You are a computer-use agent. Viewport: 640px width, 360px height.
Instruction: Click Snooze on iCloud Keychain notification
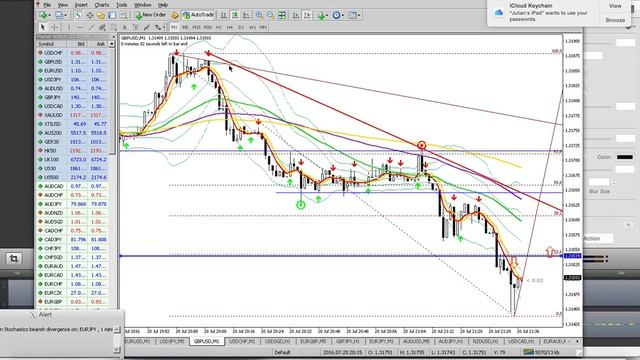coord(615,20)
